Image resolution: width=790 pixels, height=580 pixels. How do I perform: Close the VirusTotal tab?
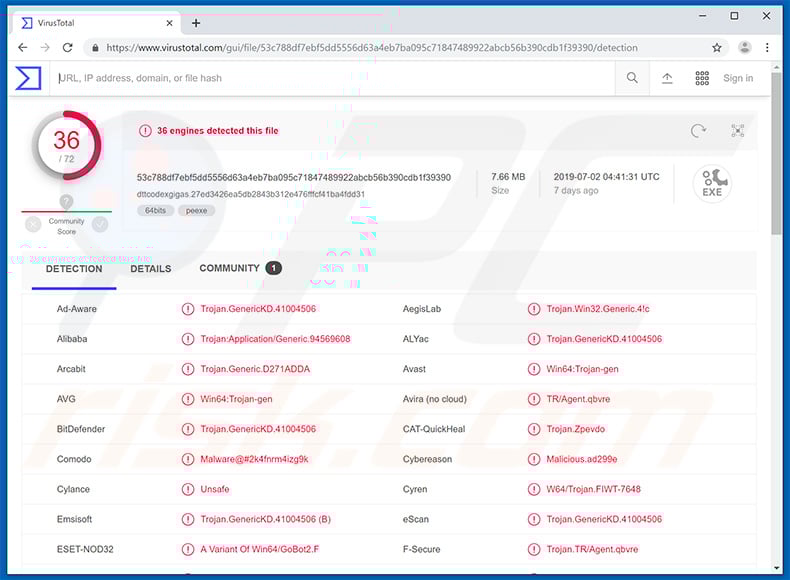tap(169, 23)
